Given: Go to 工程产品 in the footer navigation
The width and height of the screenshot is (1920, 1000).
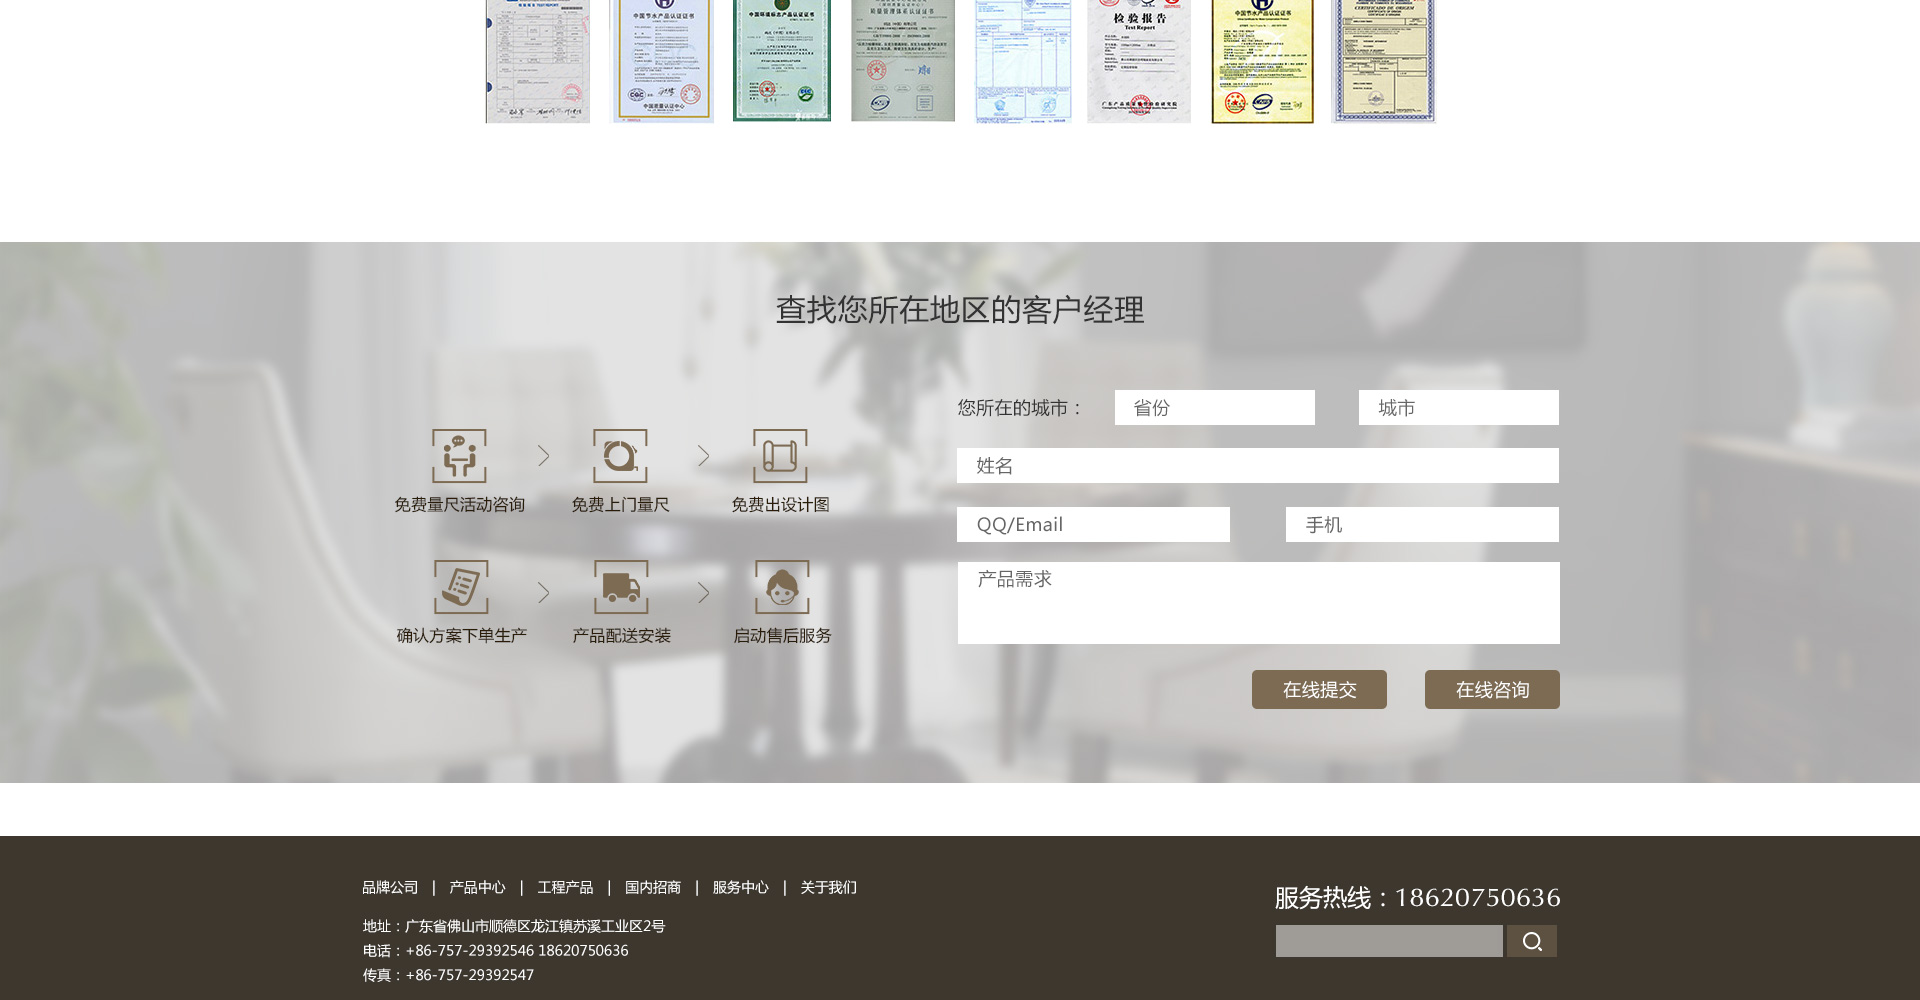Looking at the screenshot, I should [565, 887].
